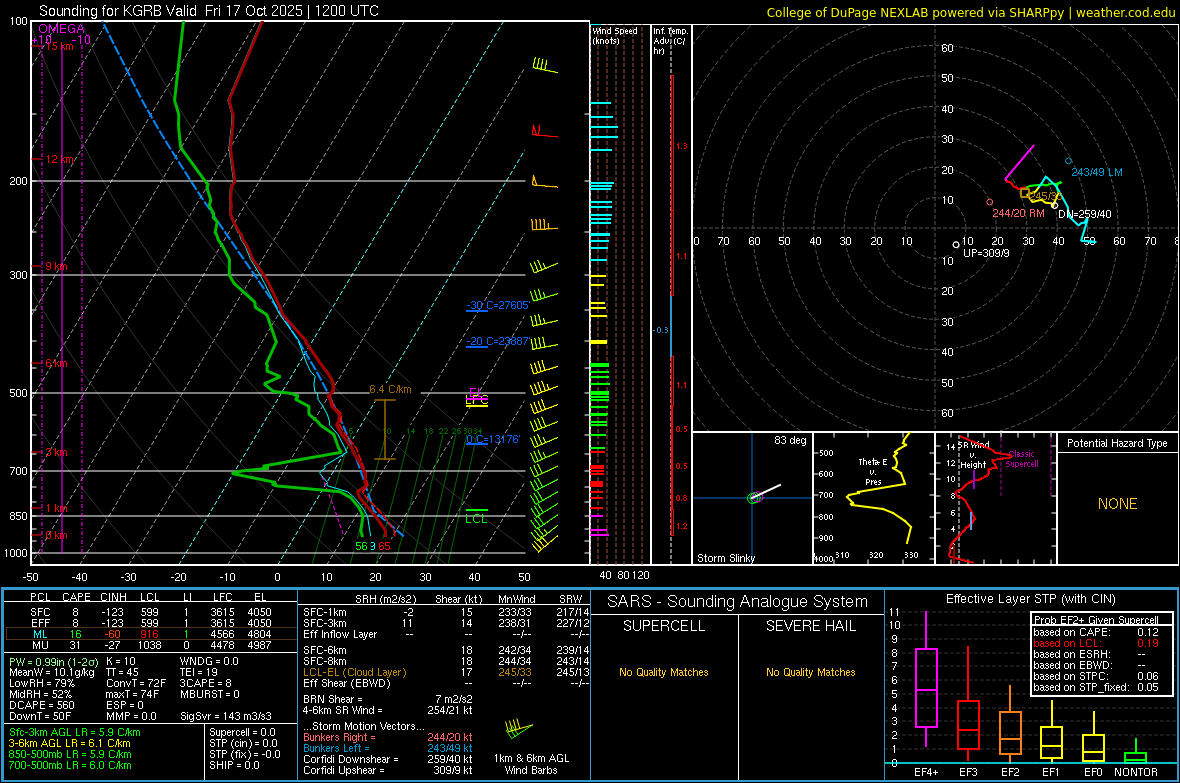Screen dimensions: 1180x783
Task: Click the MeanW = 10.1g/kg value
Action: coord(52,672)
